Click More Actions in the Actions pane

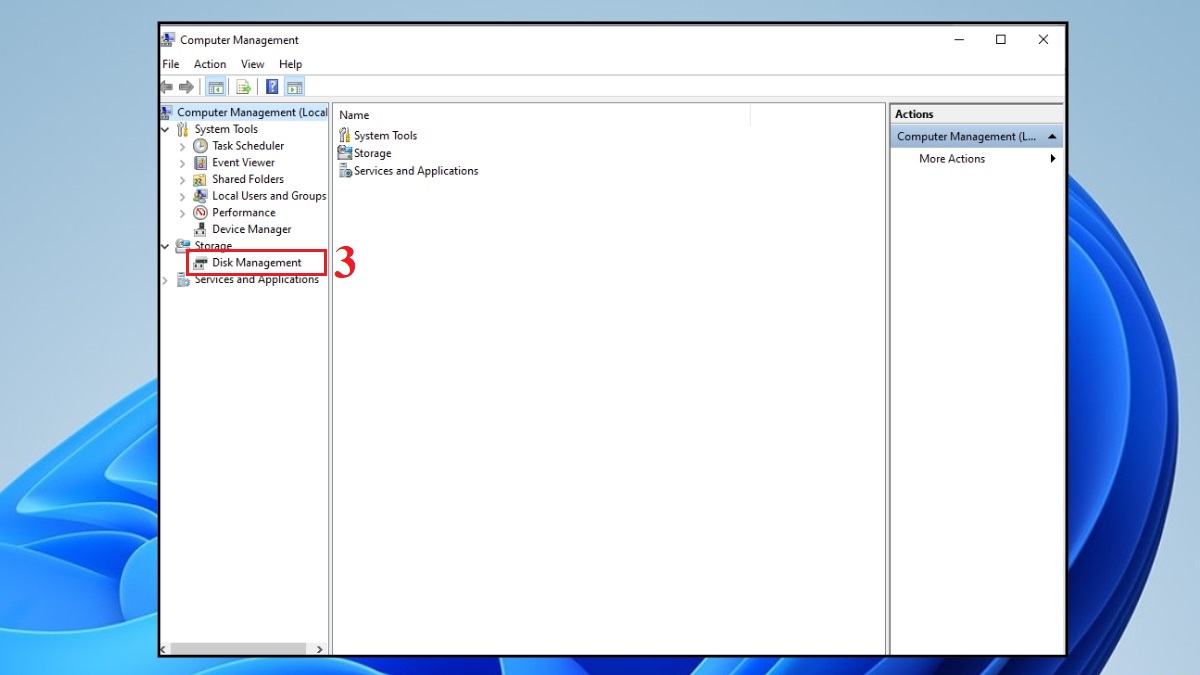click(x=951, y=158)
